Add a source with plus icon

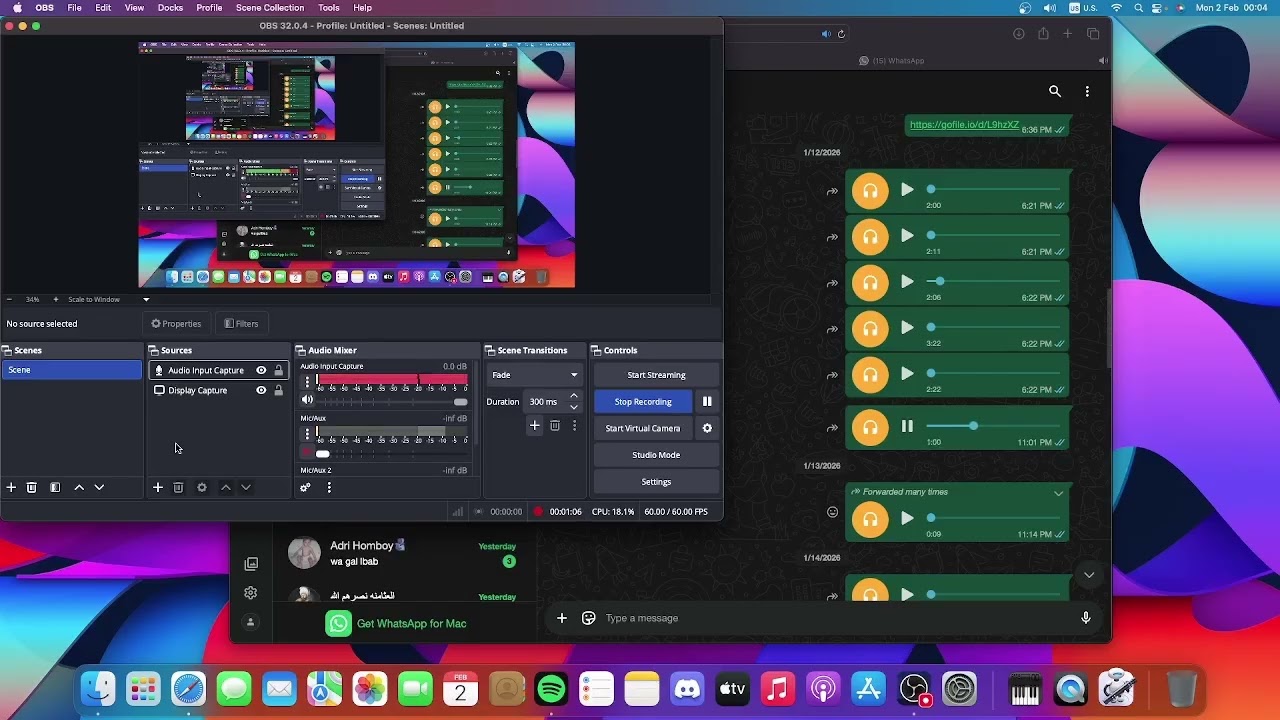tap(157, 487)
